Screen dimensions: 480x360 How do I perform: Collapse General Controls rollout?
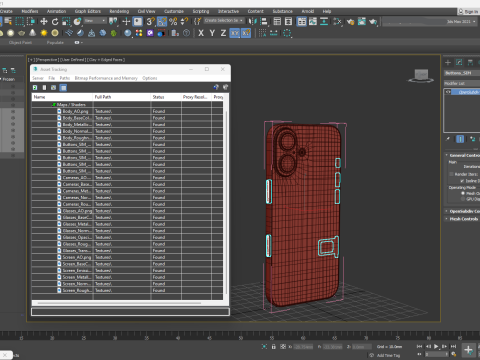pos(463,155)
